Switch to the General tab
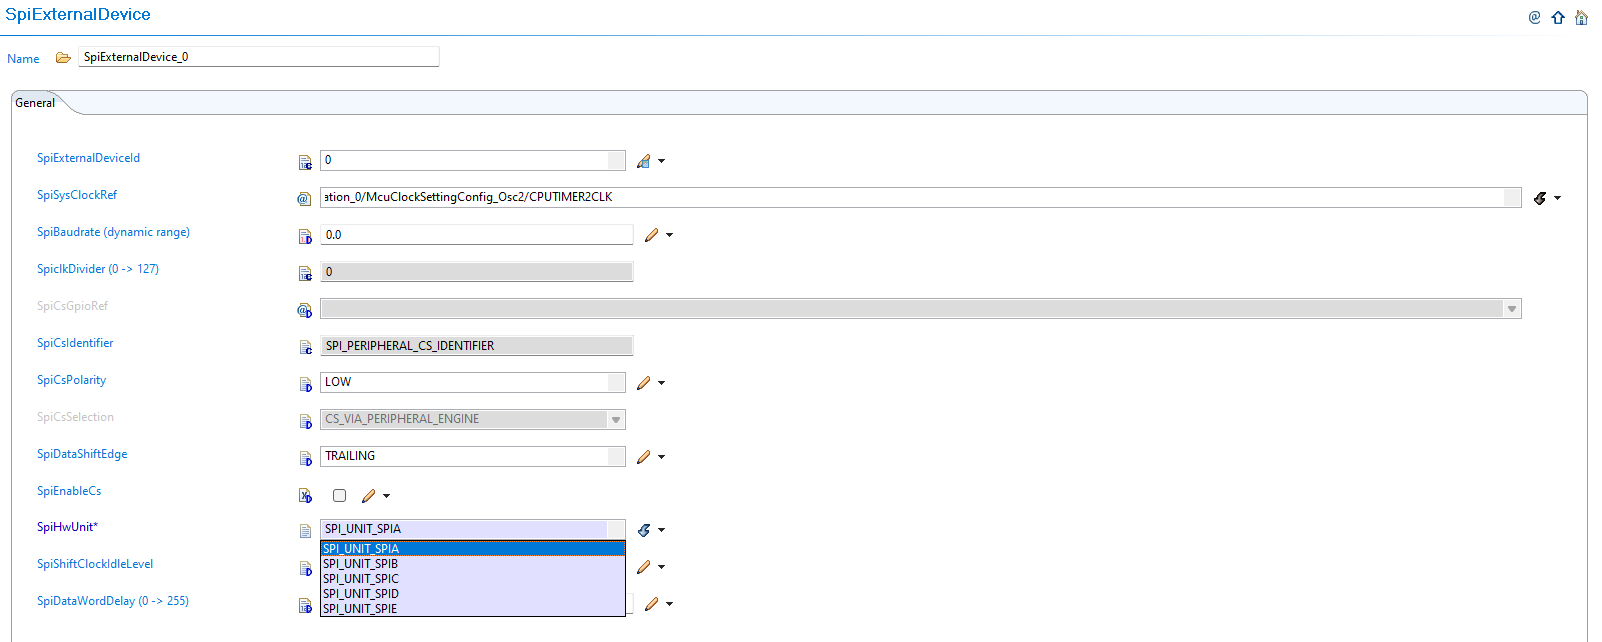The height and width of the screenshot is (642, 1602). click(x=35, y=103)
